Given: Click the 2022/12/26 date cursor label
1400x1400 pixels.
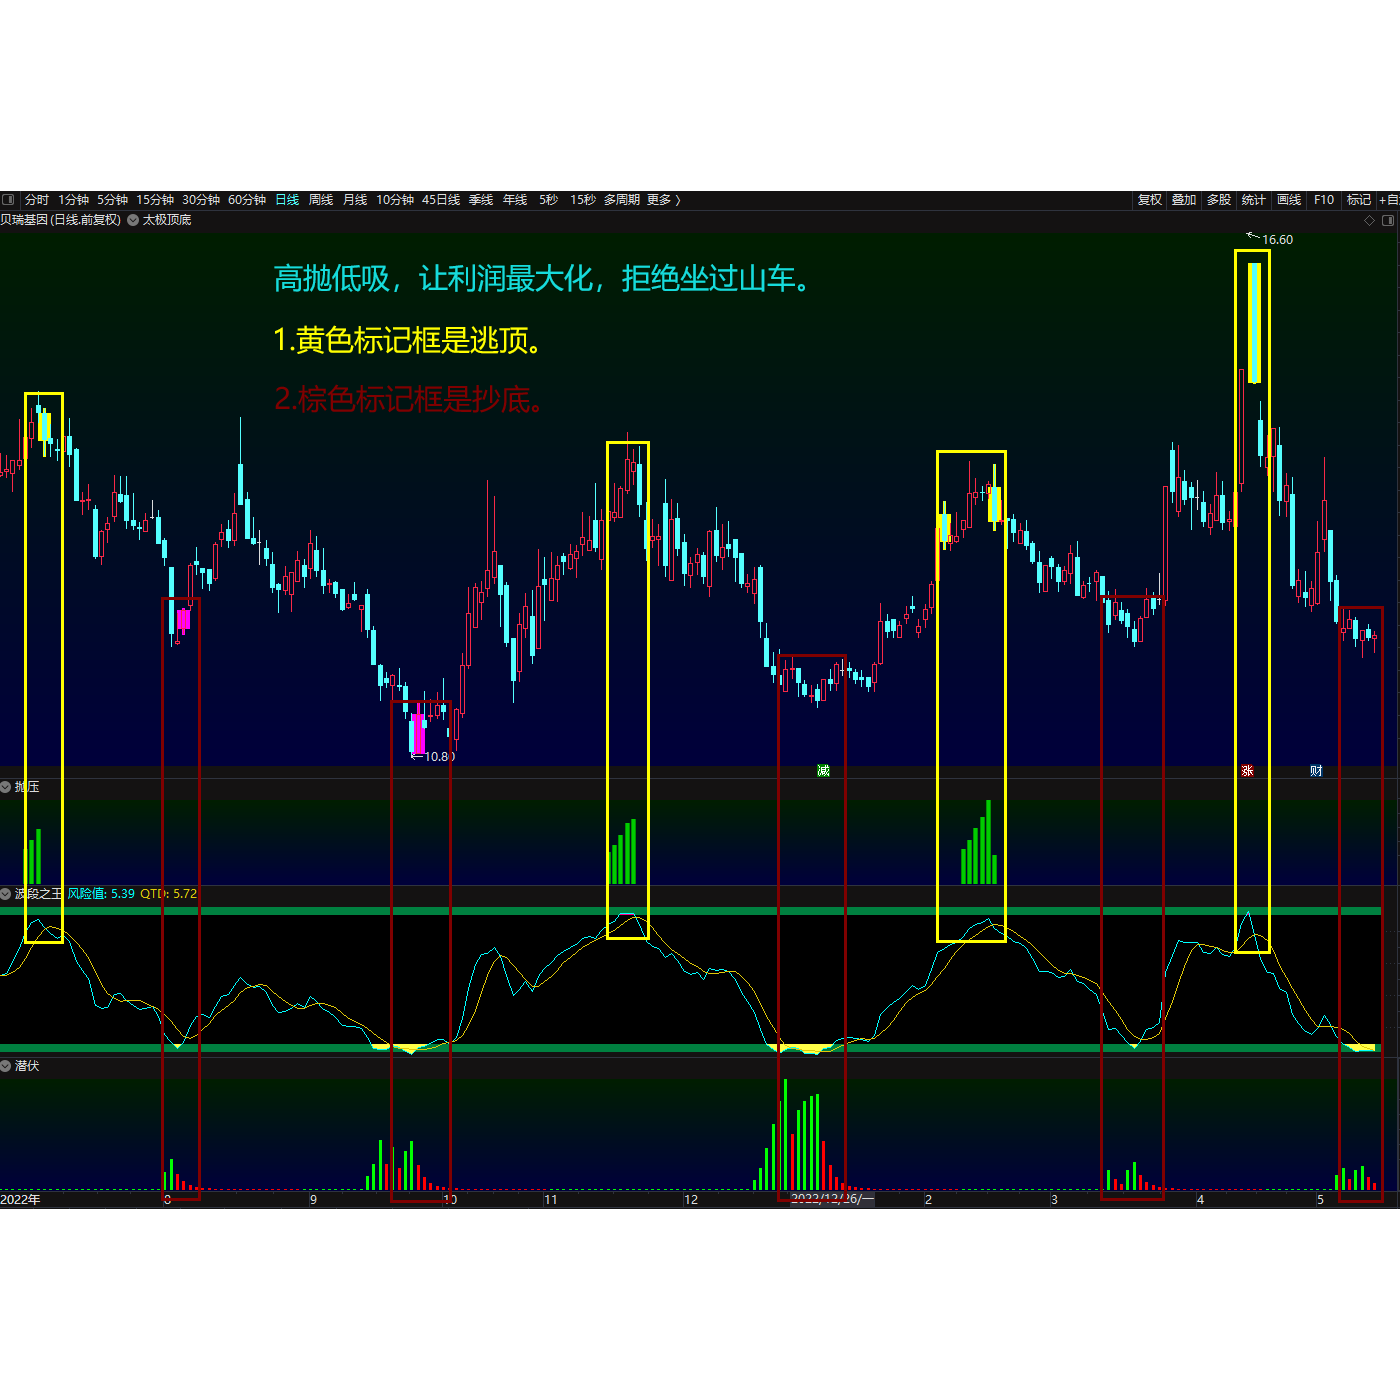Looking at the screenshot, I should pos(832,1199).
